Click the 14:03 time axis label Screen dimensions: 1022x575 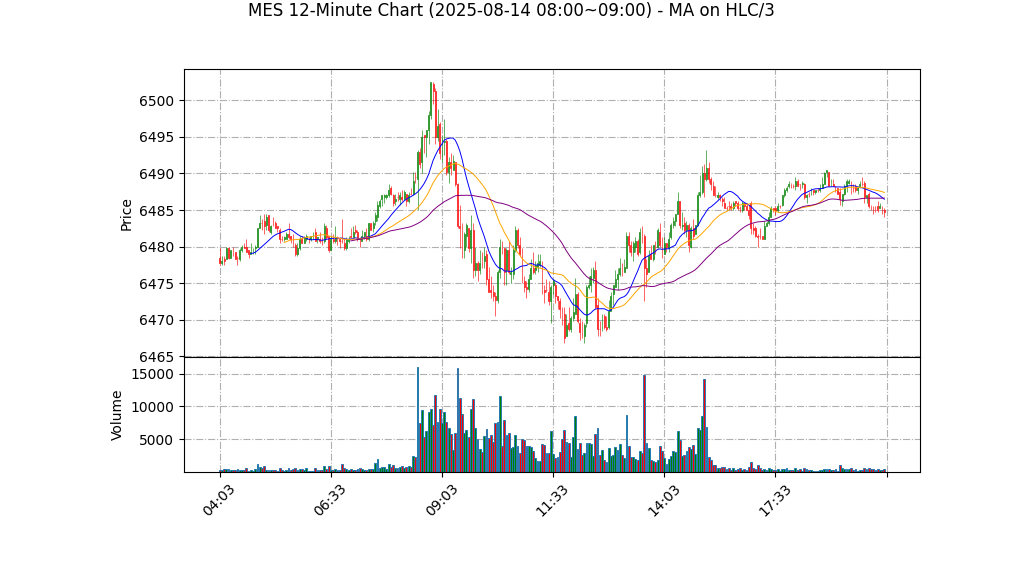pyautogui.click(x=662, y=501)
